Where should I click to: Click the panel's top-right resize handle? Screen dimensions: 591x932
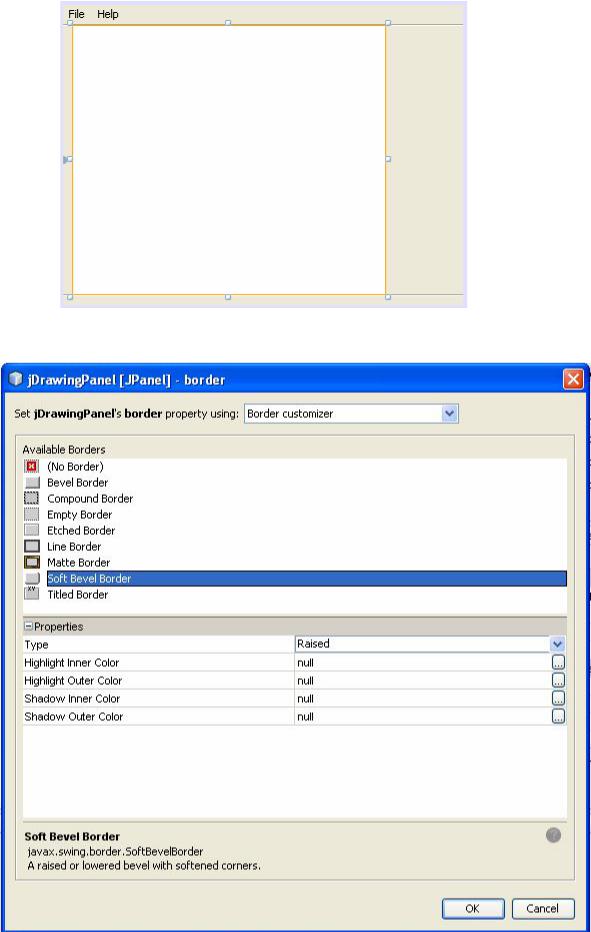click(388, 23)
